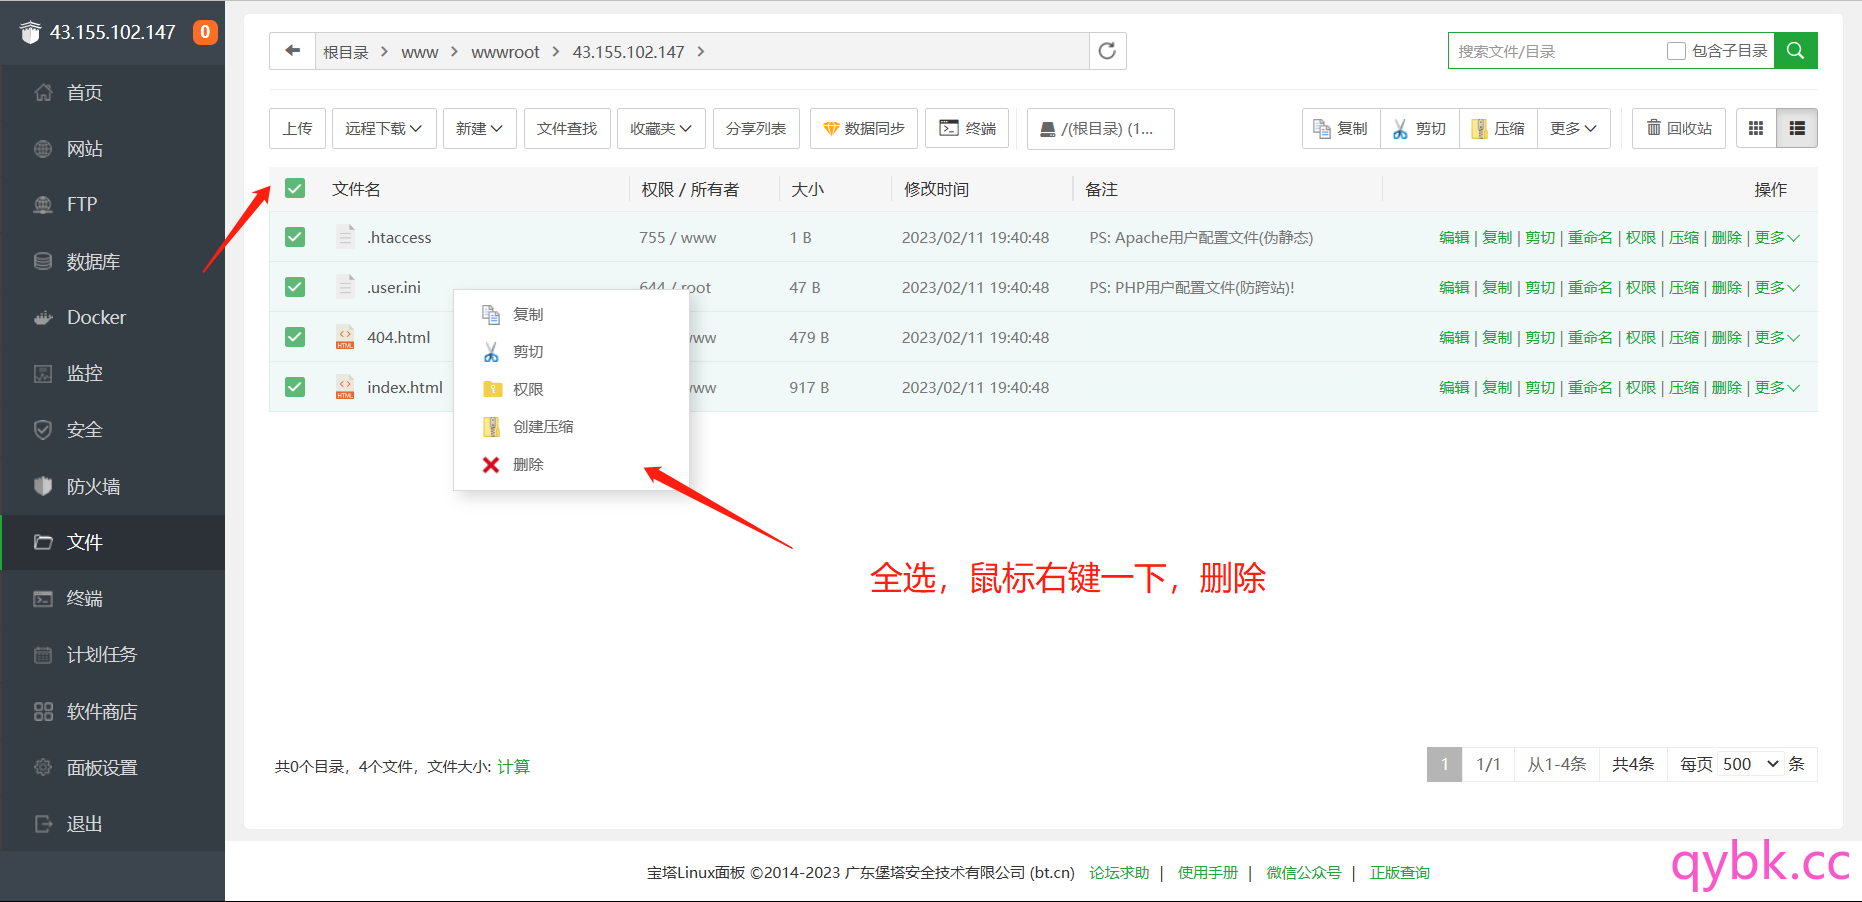The width and height of the screenshot is (1862, 902).
Task: Expand 更多 for .htaccess row
Action: click(1777, 237)
